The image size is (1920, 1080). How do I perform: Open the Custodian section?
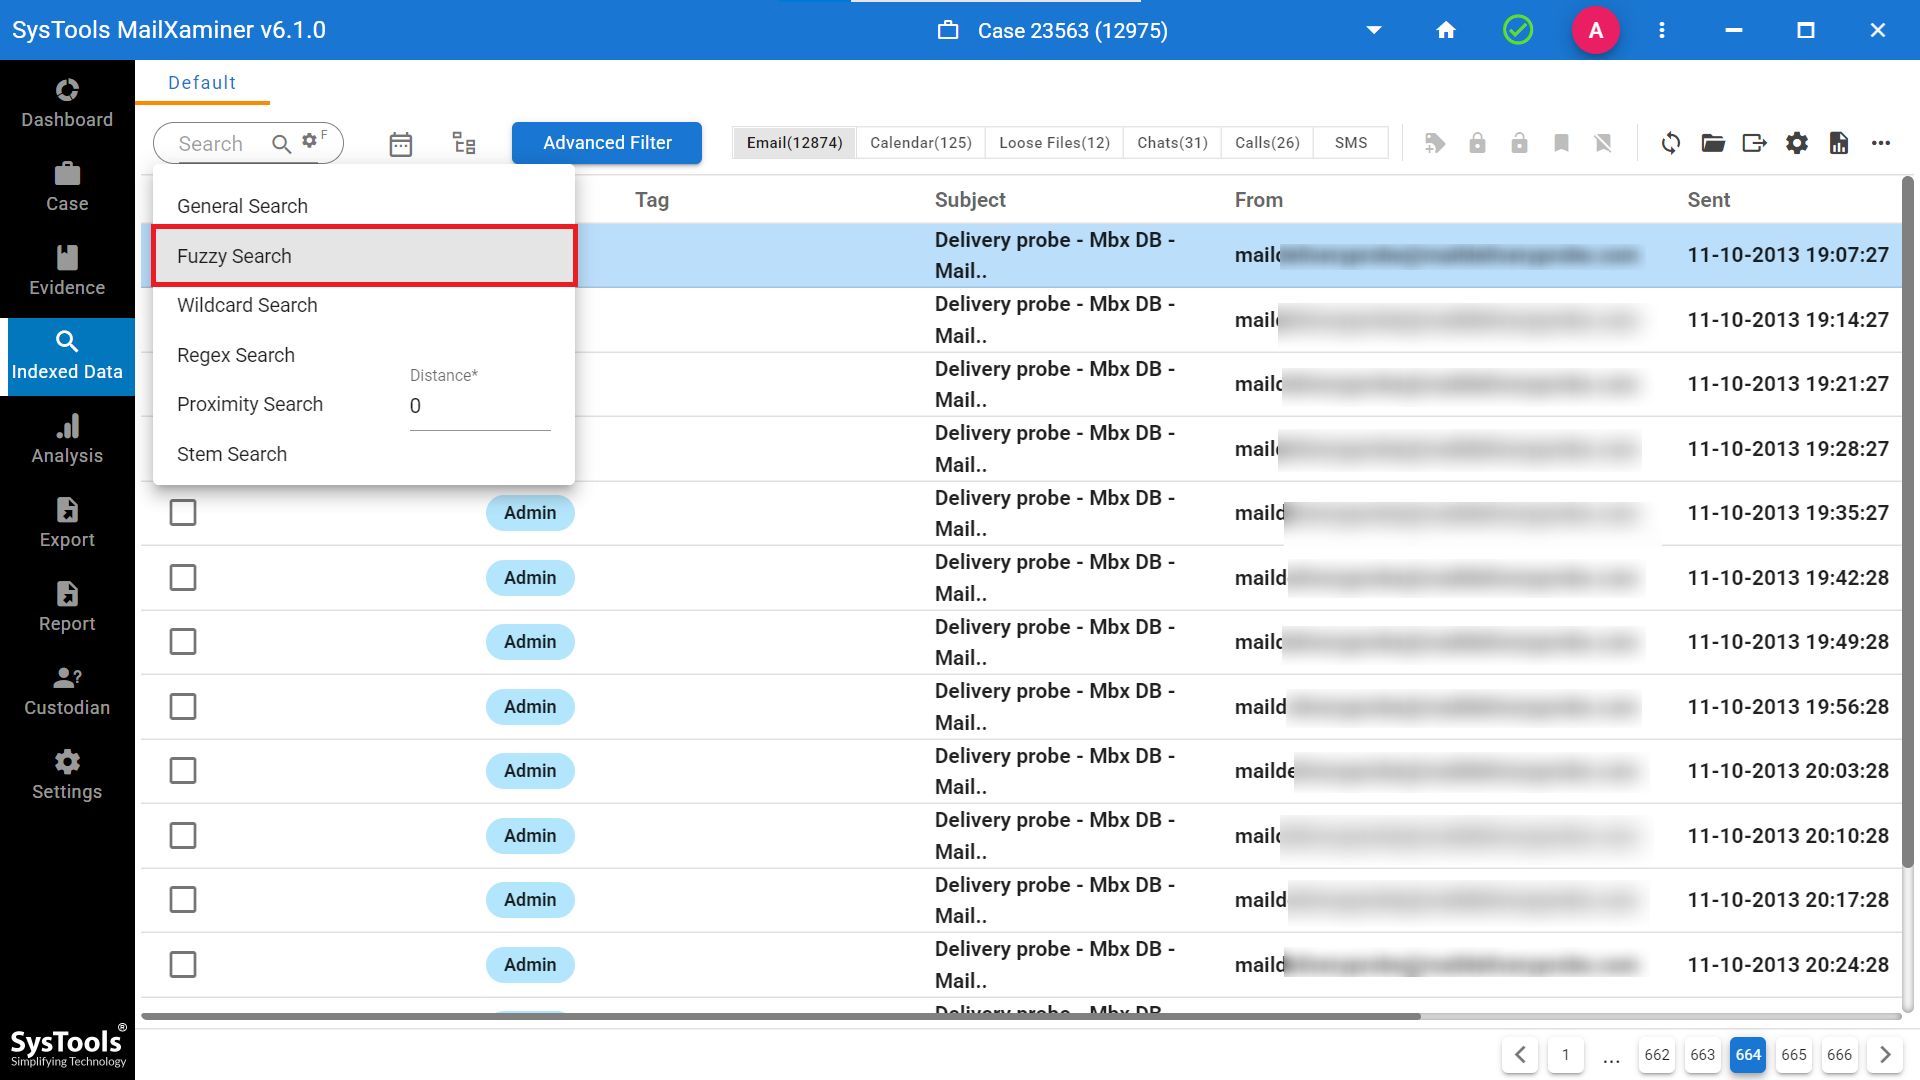(67, 691)
